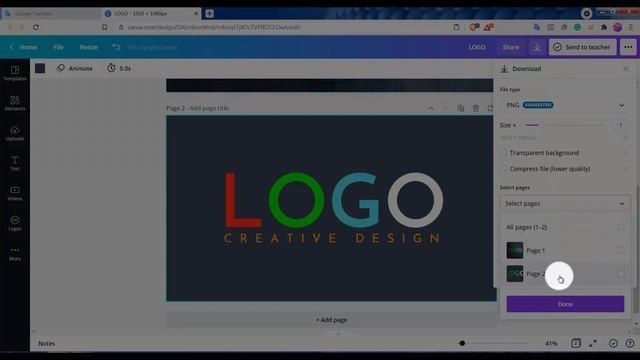Open the Text sidebar panel
Screen dimensions: 640x360
coord(15,163)
